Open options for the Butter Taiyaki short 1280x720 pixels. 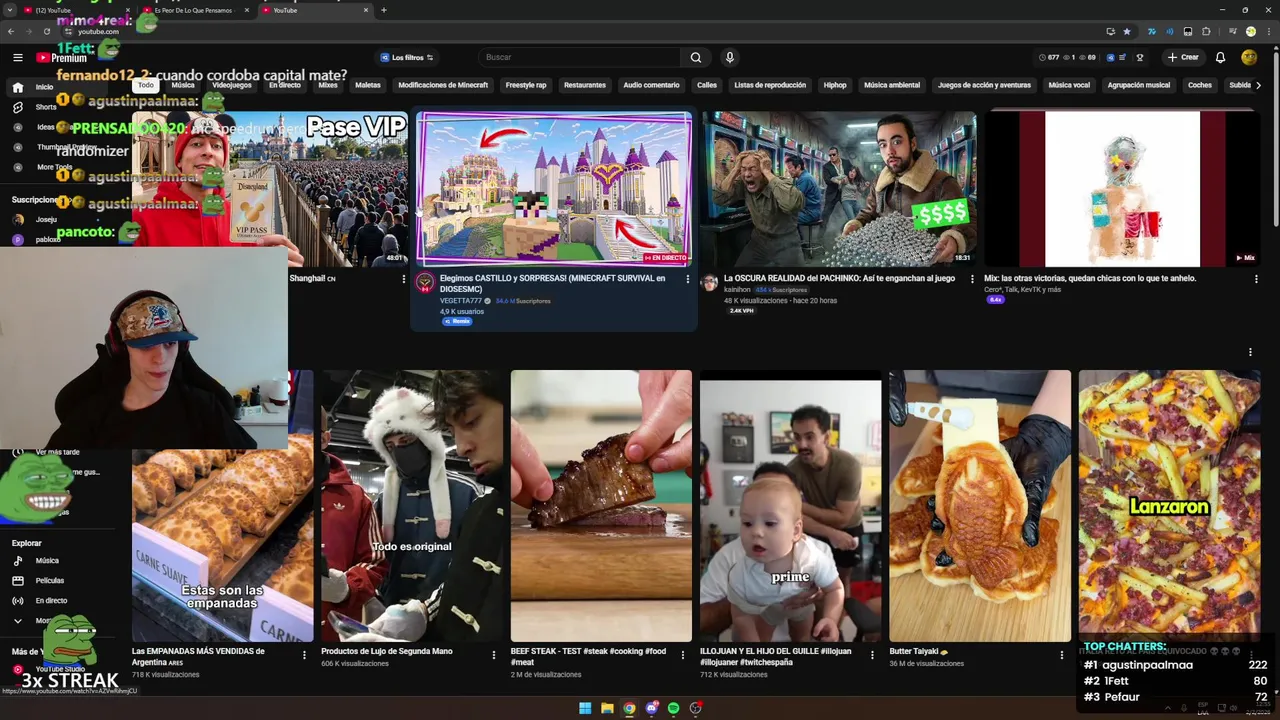pyautogui.click(x=1062, y=655)
